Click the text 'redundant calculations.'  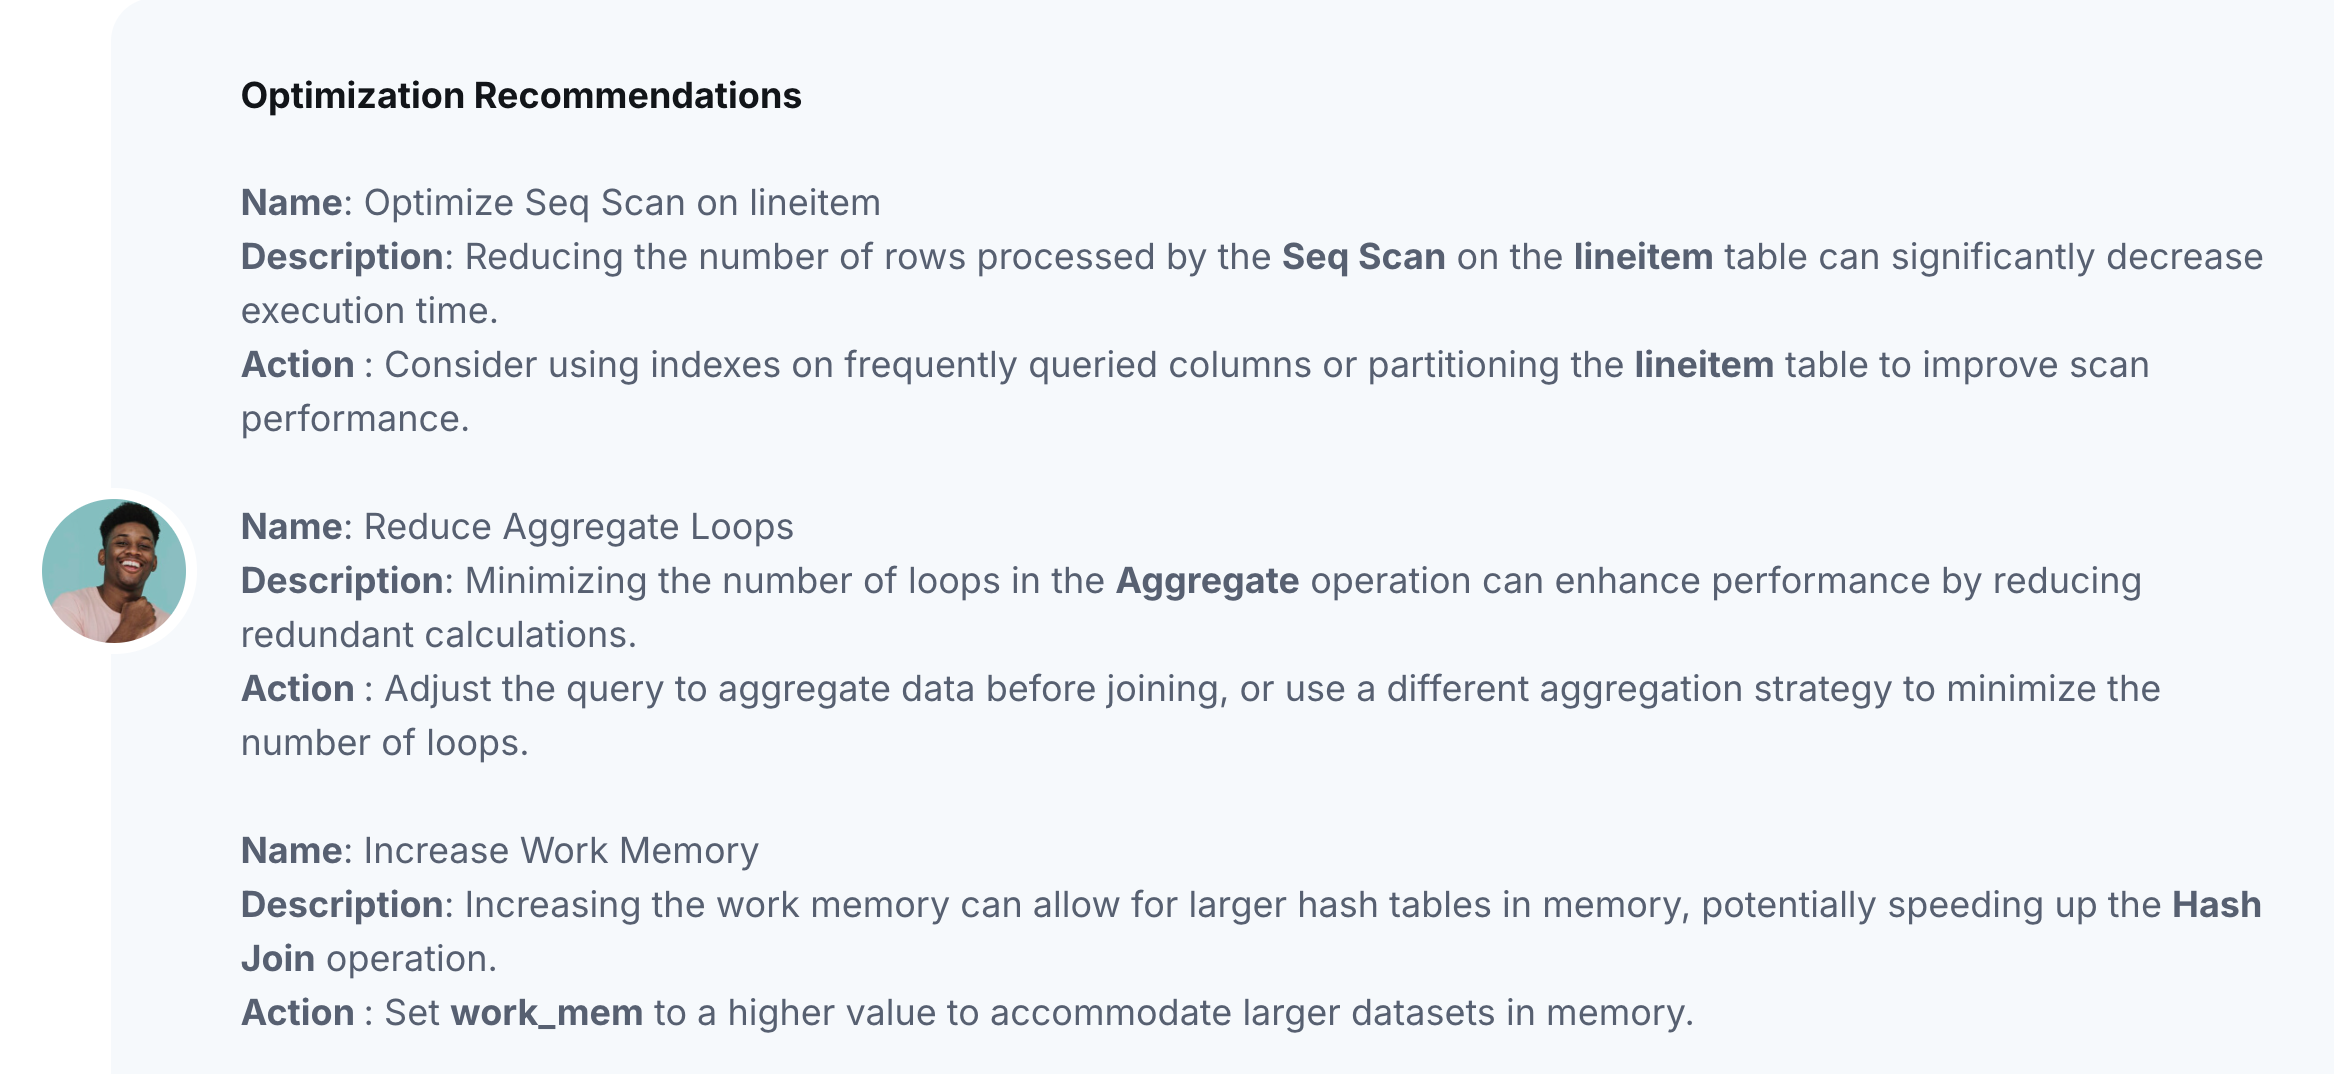(x=439, y=635)
